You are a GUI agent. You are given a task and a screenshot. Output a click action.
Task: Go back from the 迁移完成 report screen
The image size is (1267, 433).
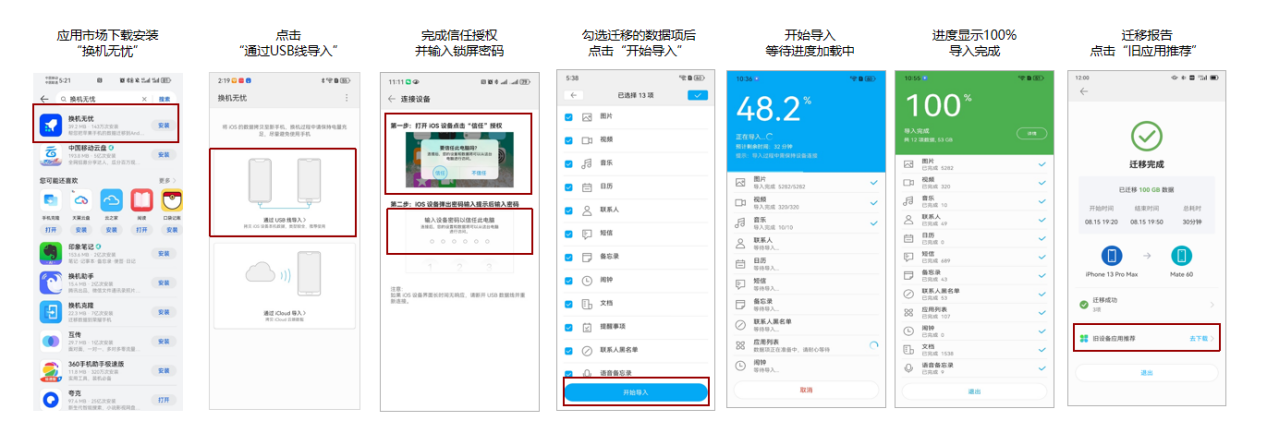[x=1083, y=91]
